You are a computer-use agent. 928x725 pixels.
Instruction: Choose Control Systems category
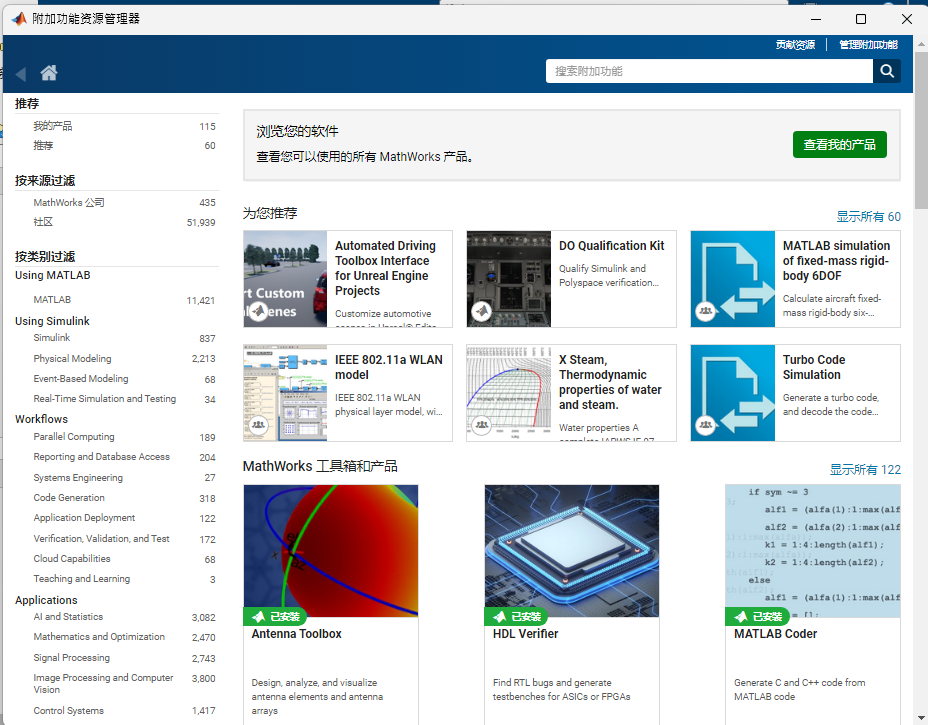pyautogui.click(x=69, y=711)
